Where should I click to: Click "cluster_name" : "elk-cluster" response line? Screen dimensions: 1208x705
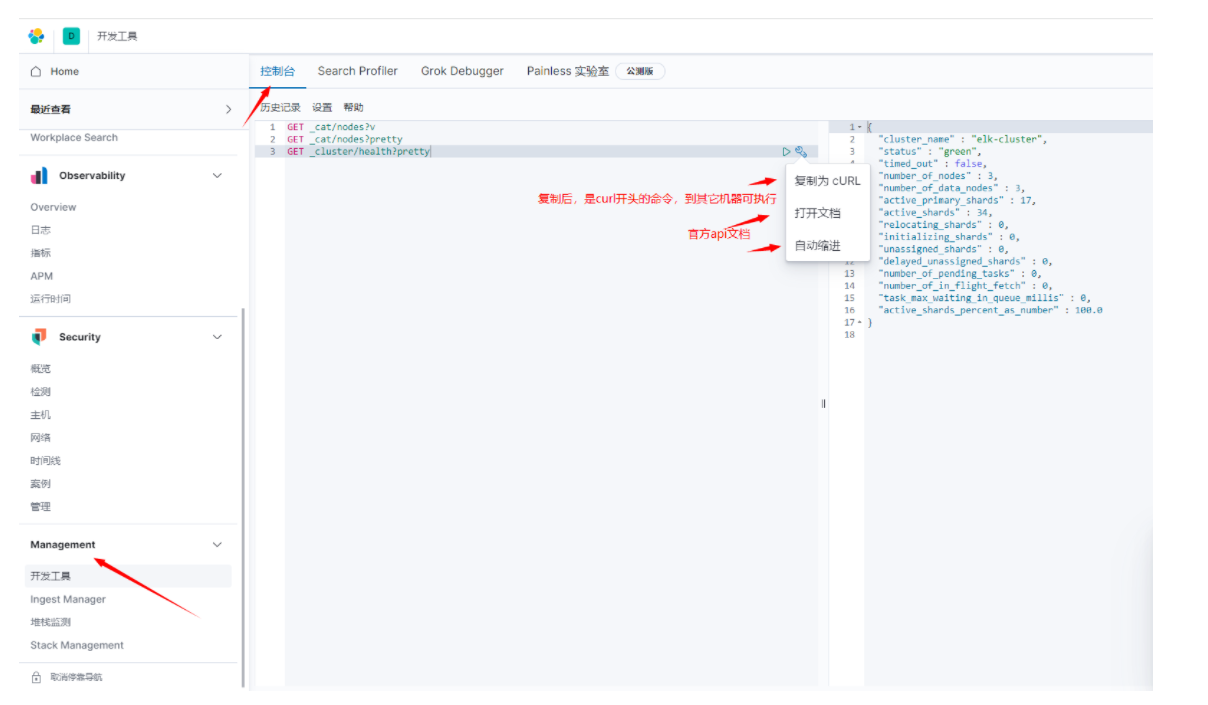tap(962, 139)
